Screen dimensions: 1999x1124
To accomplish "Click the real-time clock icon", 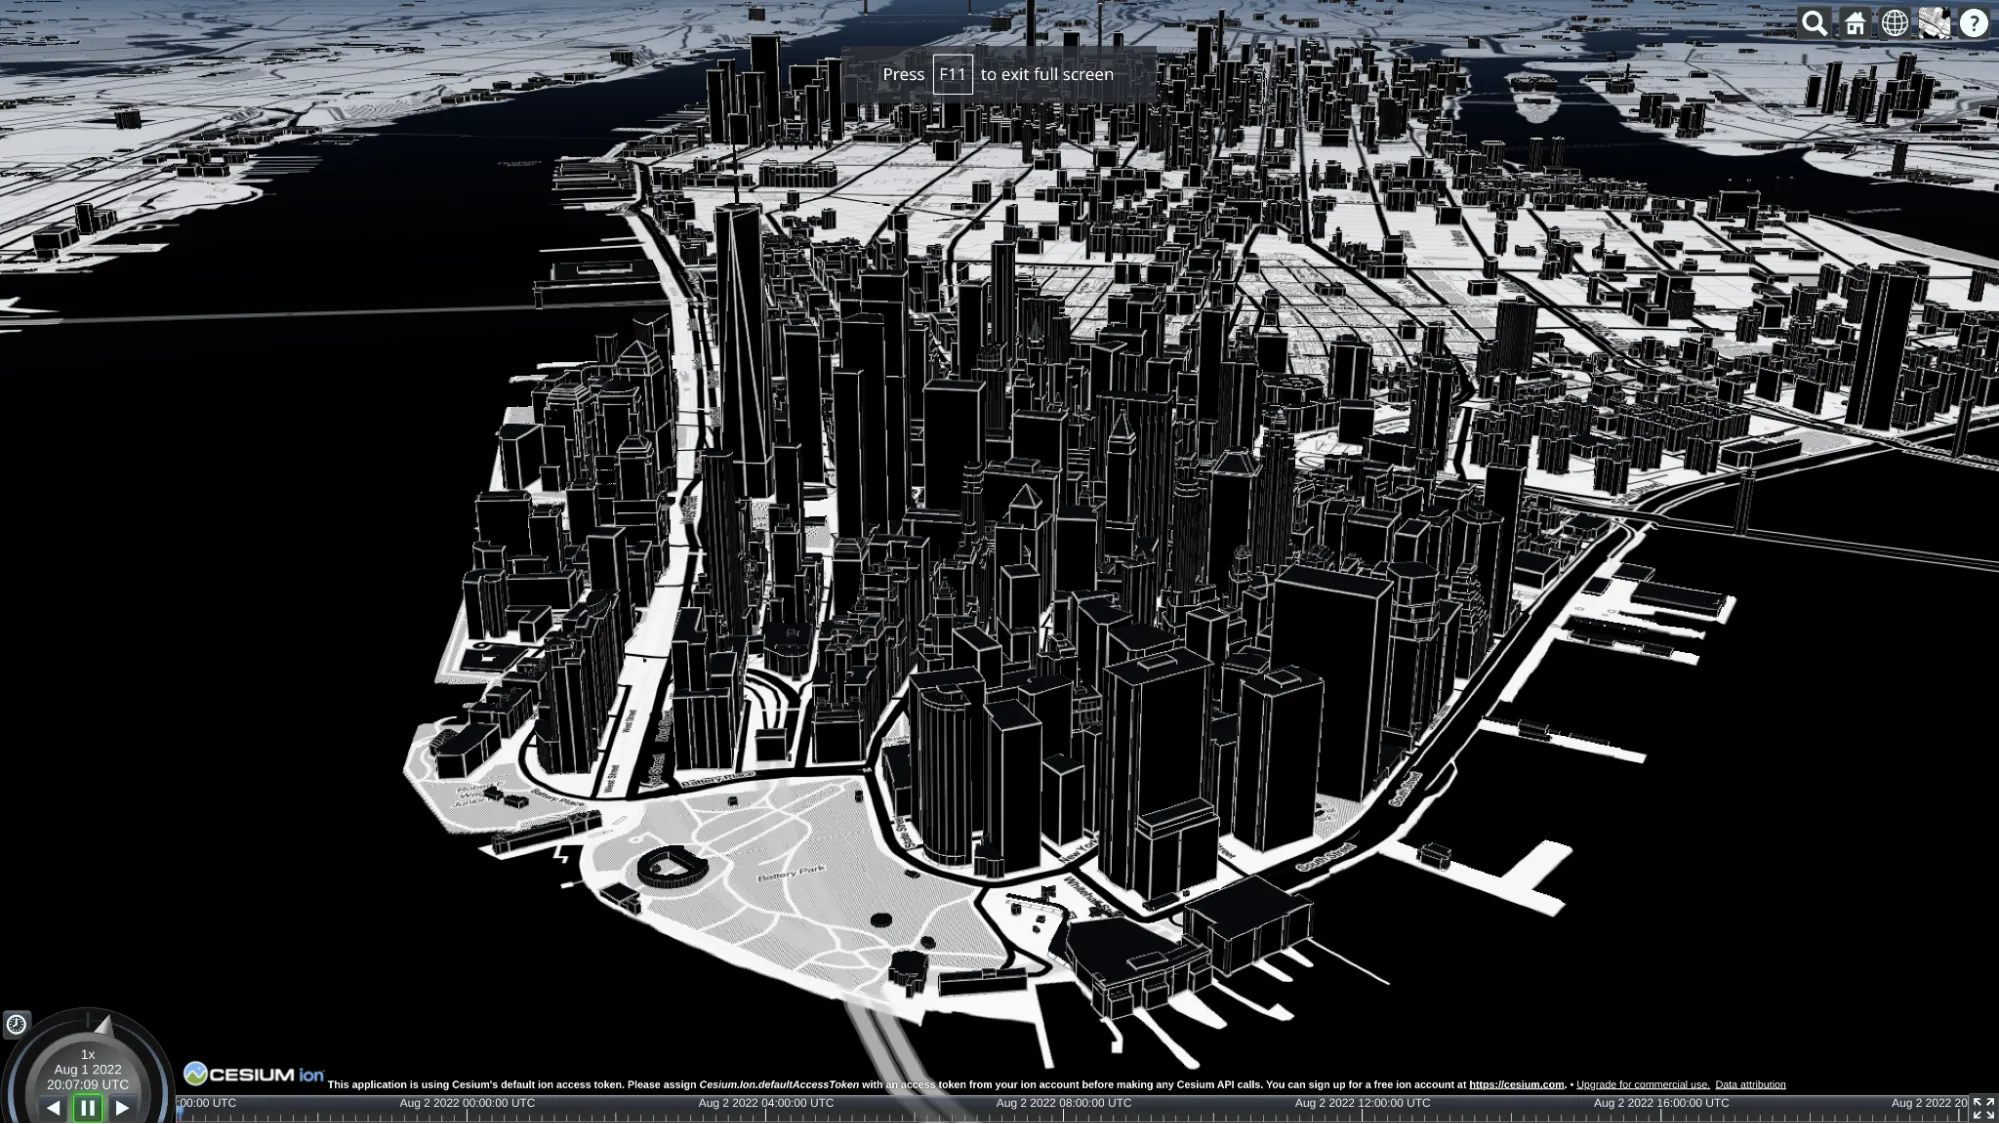I will coord(16,1024).
